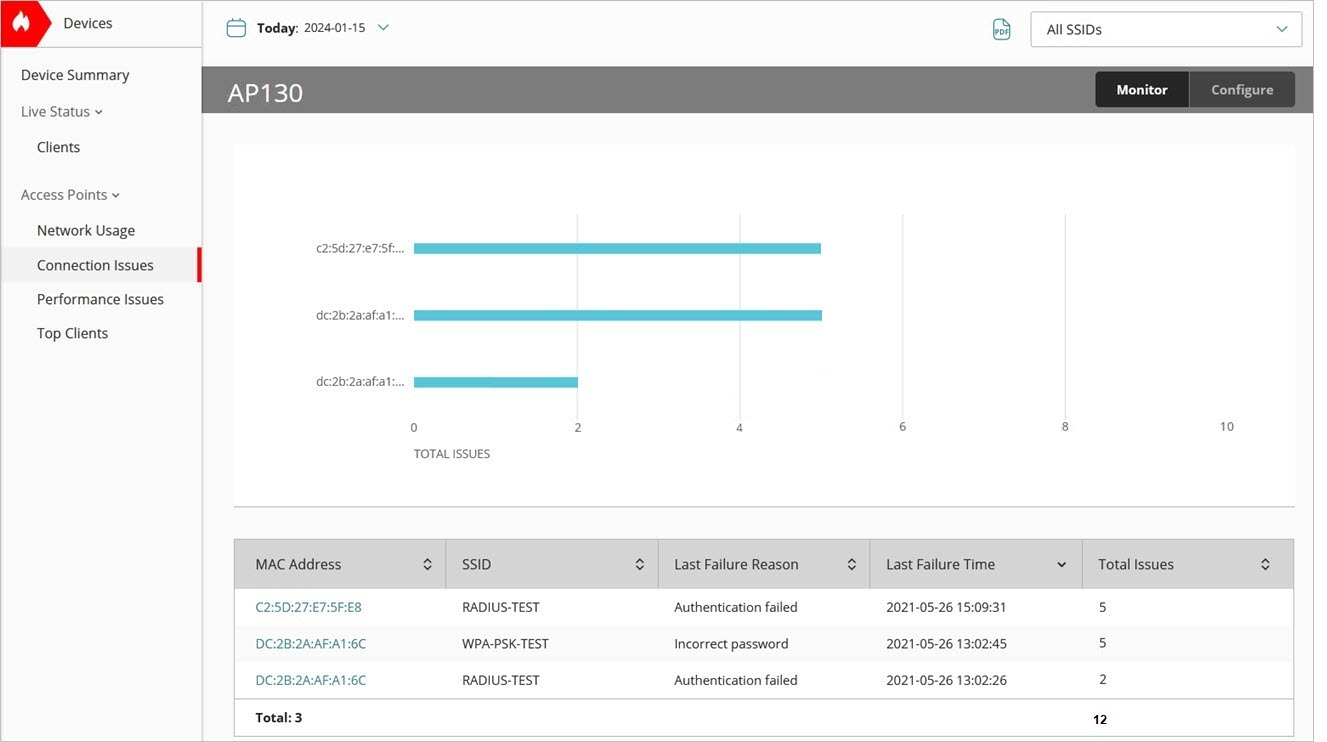Sort table by MAC Address column

(x=429, y=563)
